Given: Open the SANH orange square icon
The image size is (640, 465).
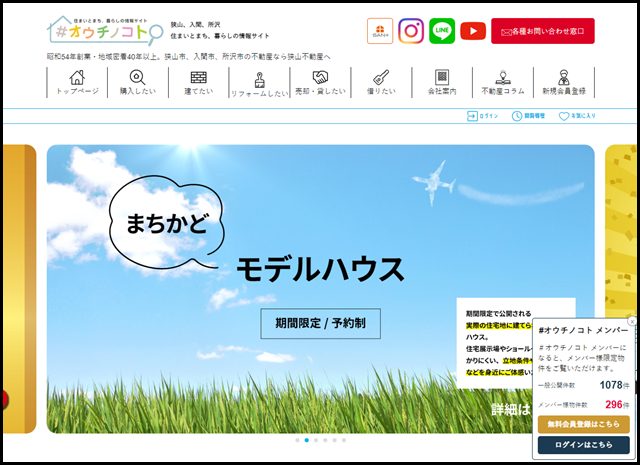Looking at the screenshot, I should pos(380,31).
